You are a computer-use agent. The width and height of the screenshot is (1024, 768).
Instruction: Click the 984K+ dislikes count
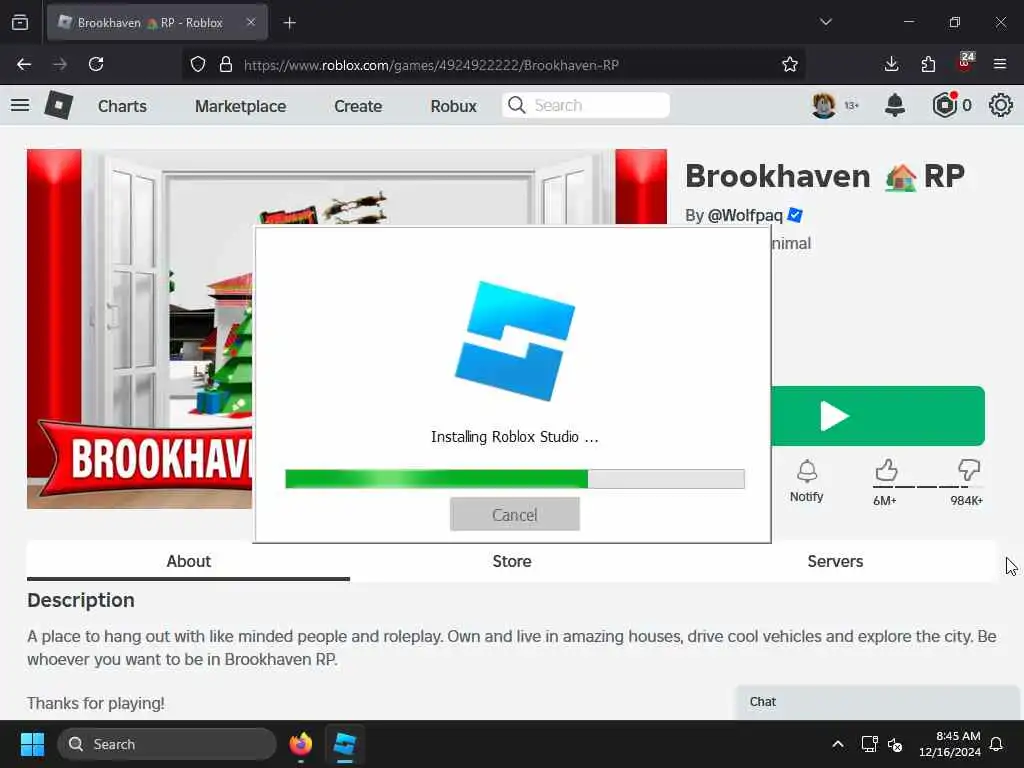(x=967, y=501)
